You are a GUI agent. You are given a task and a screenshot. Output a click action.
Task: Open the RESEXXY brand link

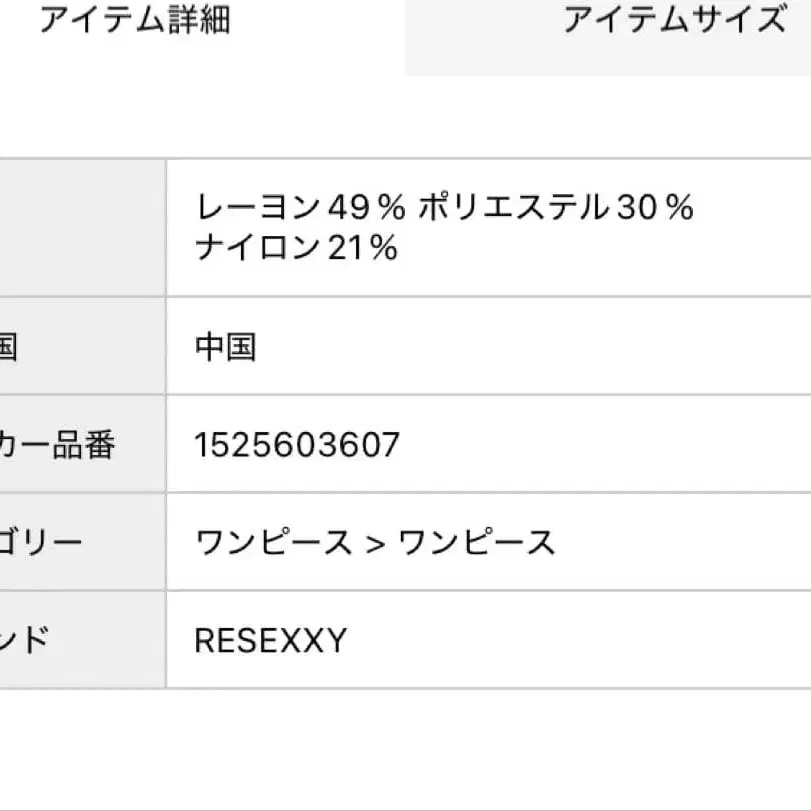[270, 640]
